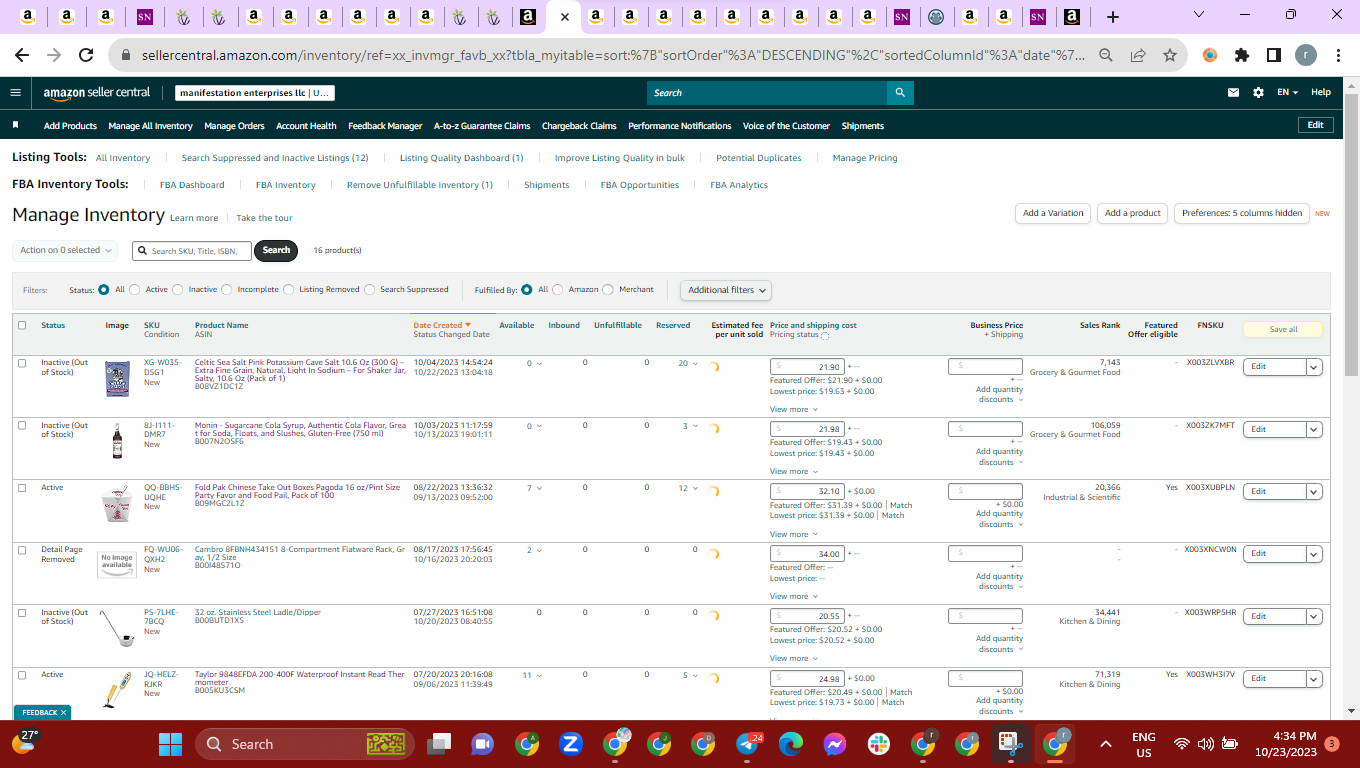Image resolution: width=1360 pixels, height=768 pixels.
Task: Open the Shipments item in top navigation
Action: pyautogui.click(x=863, y=126)
